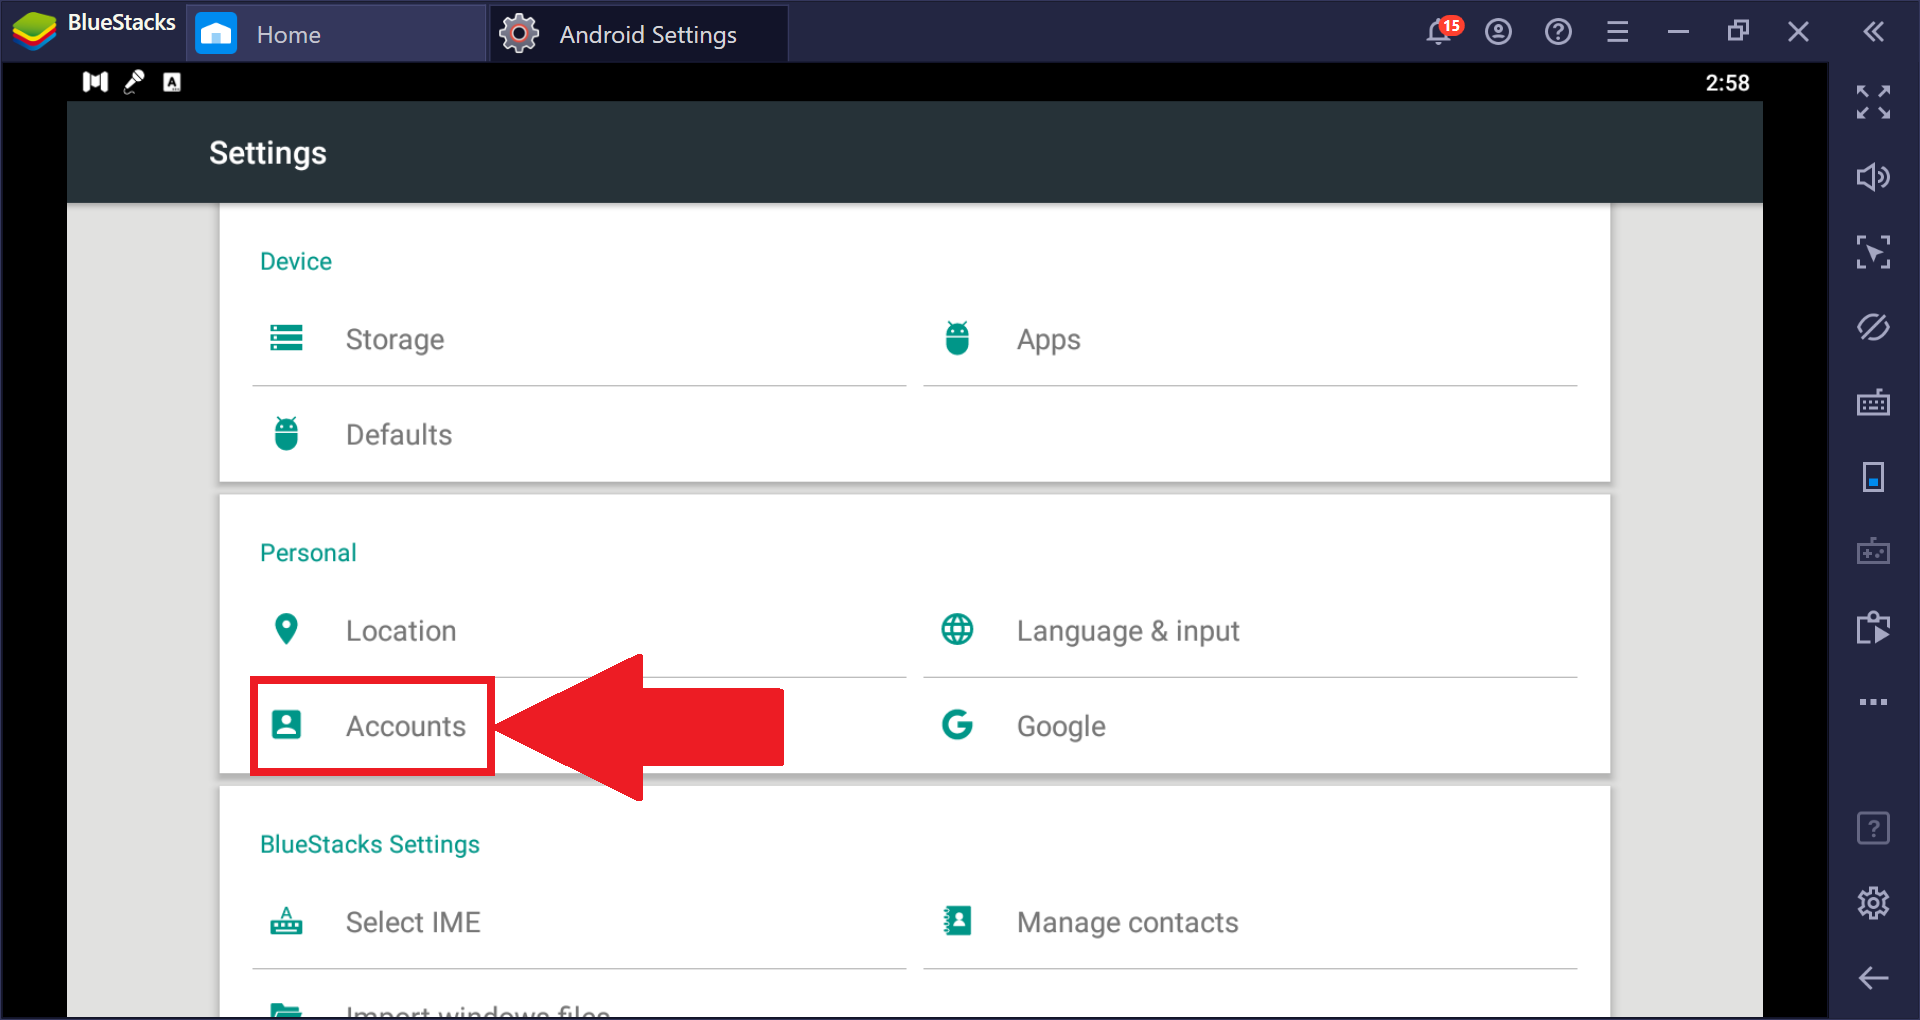Open Location settings

579,630
